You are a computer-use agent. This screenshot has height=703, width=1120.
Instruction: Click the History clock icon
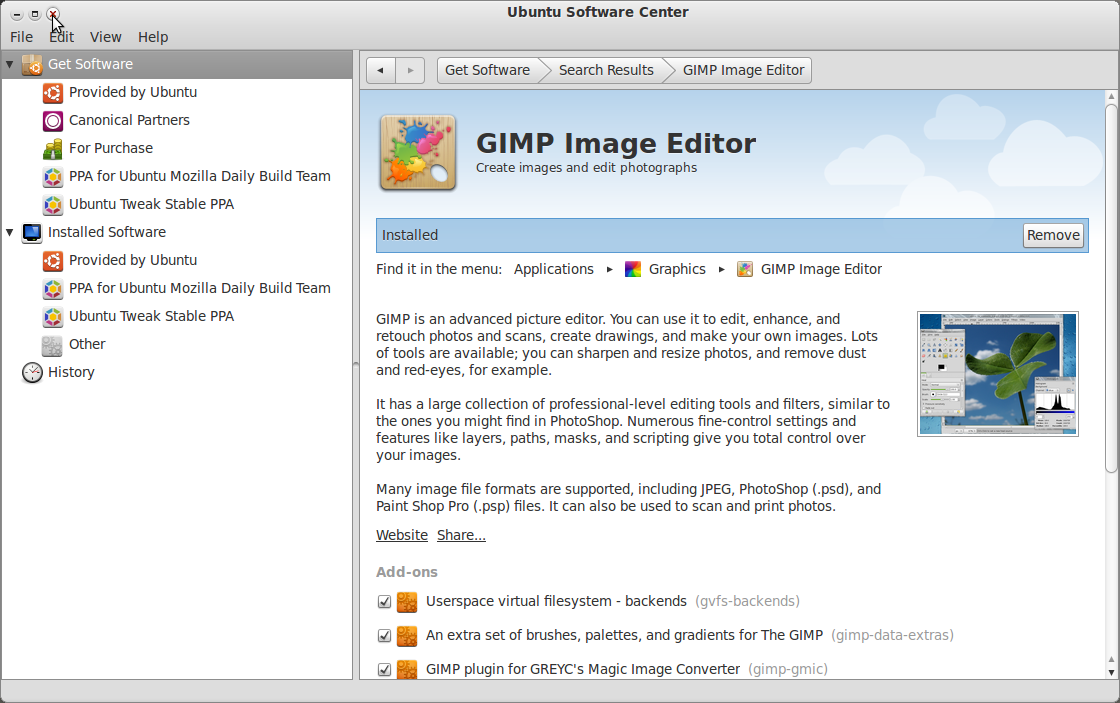pos(32,373)
